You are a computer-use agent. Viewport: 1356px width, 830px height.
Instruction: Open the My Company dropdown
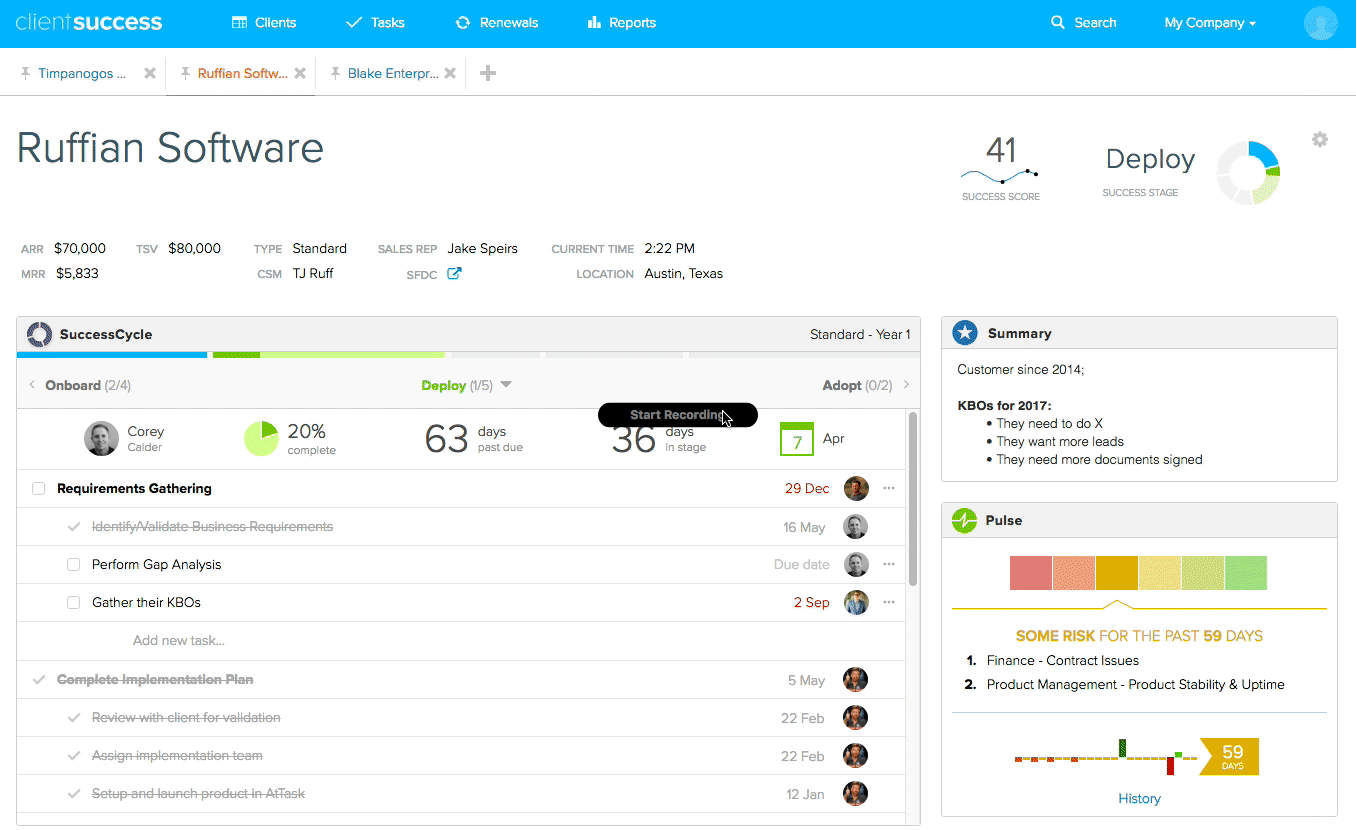pyautogui.click(x=1210, y=23)
